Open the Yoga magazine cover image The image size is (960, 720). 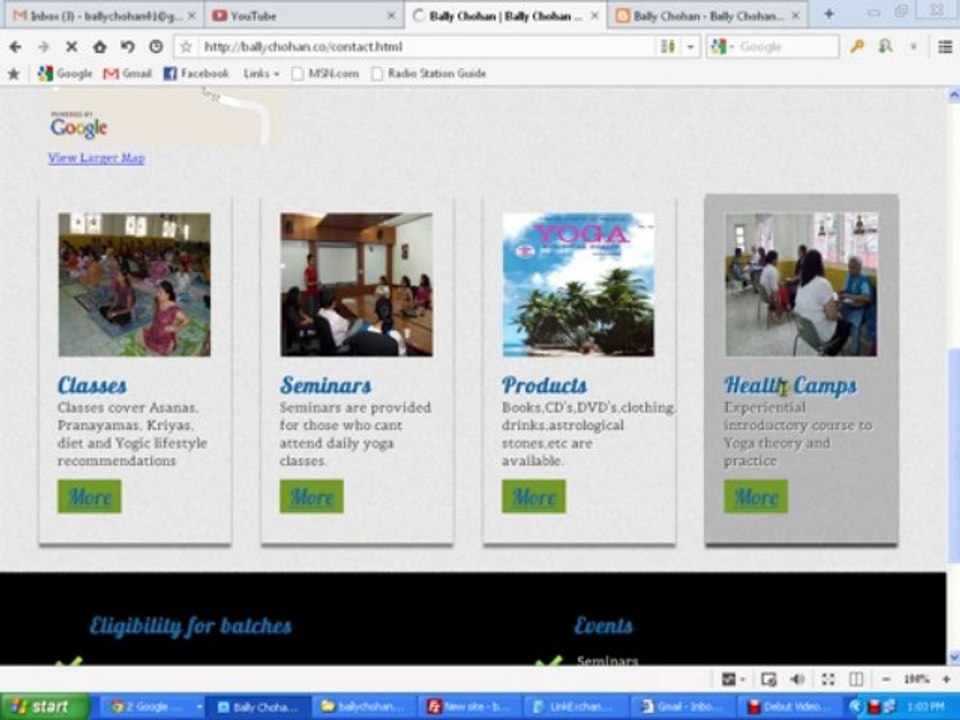(579, 285)
